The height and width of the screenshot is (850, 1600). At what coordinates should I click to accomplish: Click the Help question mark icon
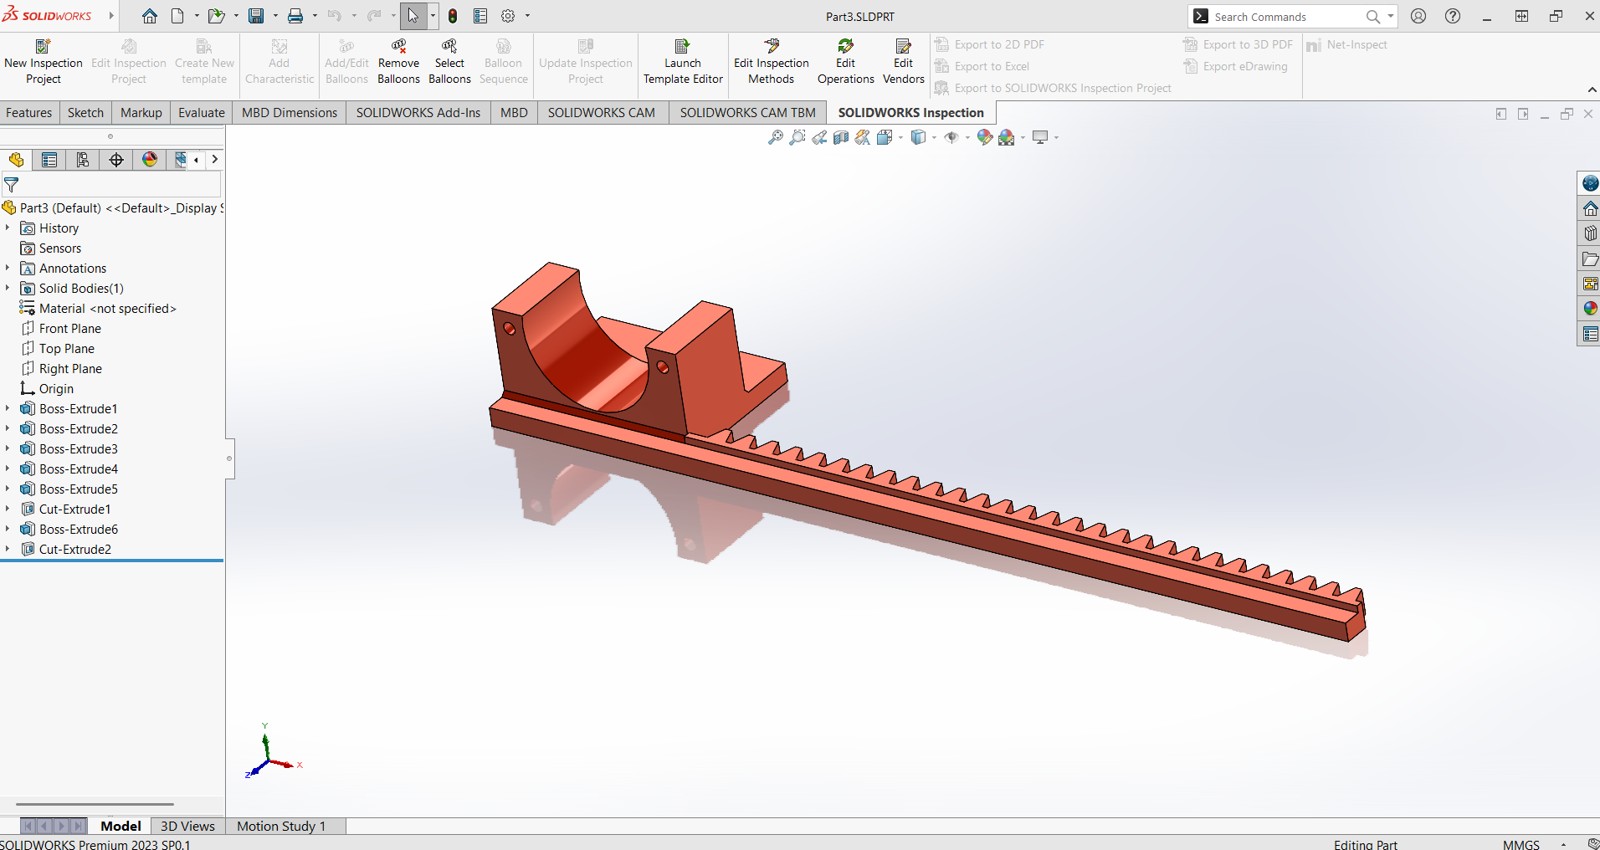point(1453,16)
